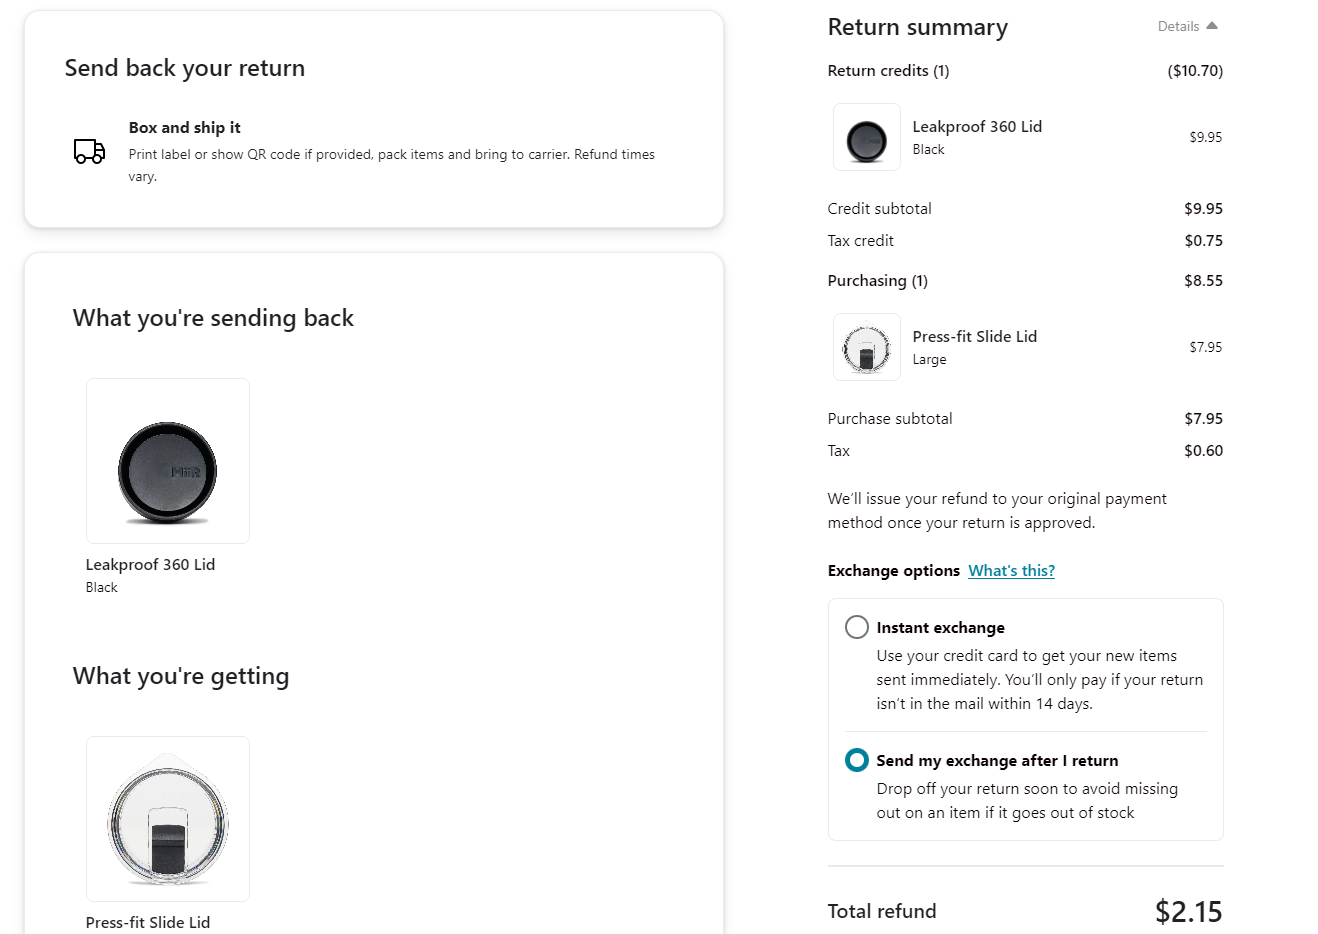Click the "Return credits (1)" label

tap(888, 71)
